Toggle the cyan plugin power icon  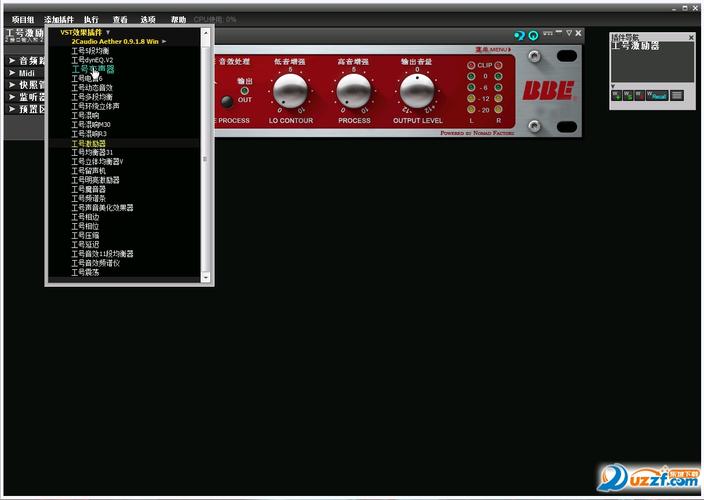[533, 35]
